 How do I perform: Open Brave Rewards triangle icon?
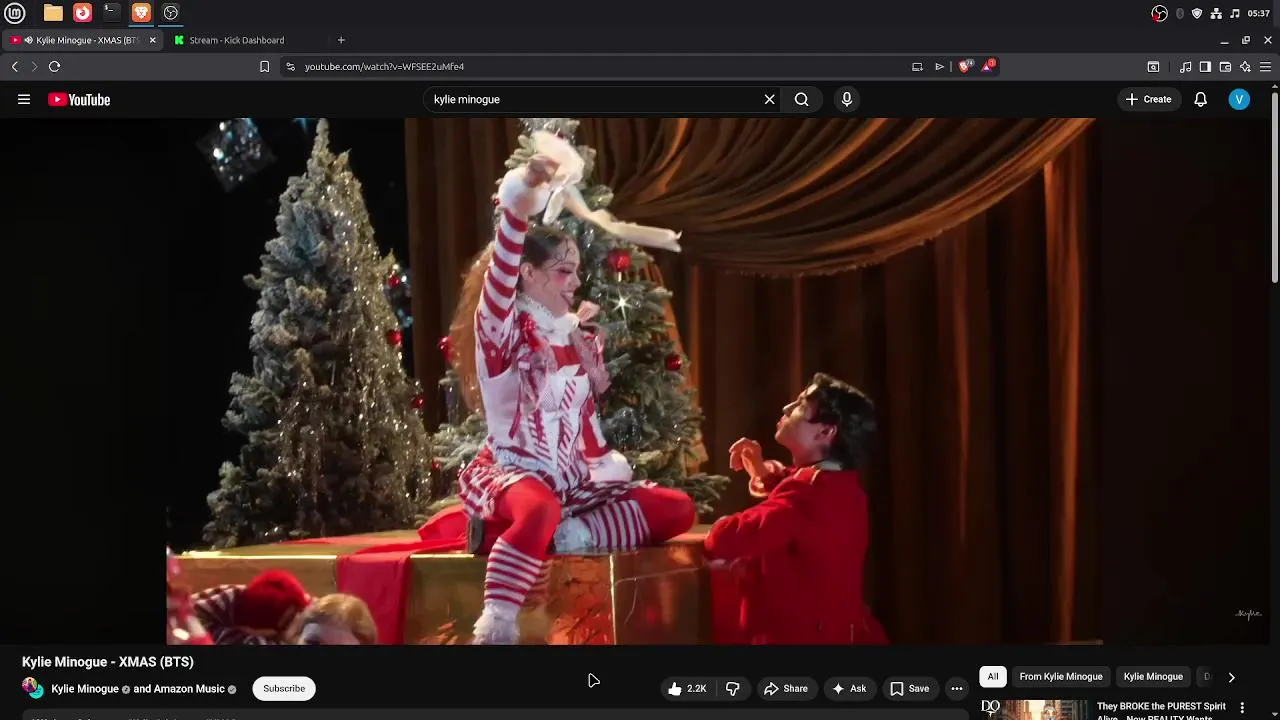coord(988,66)
